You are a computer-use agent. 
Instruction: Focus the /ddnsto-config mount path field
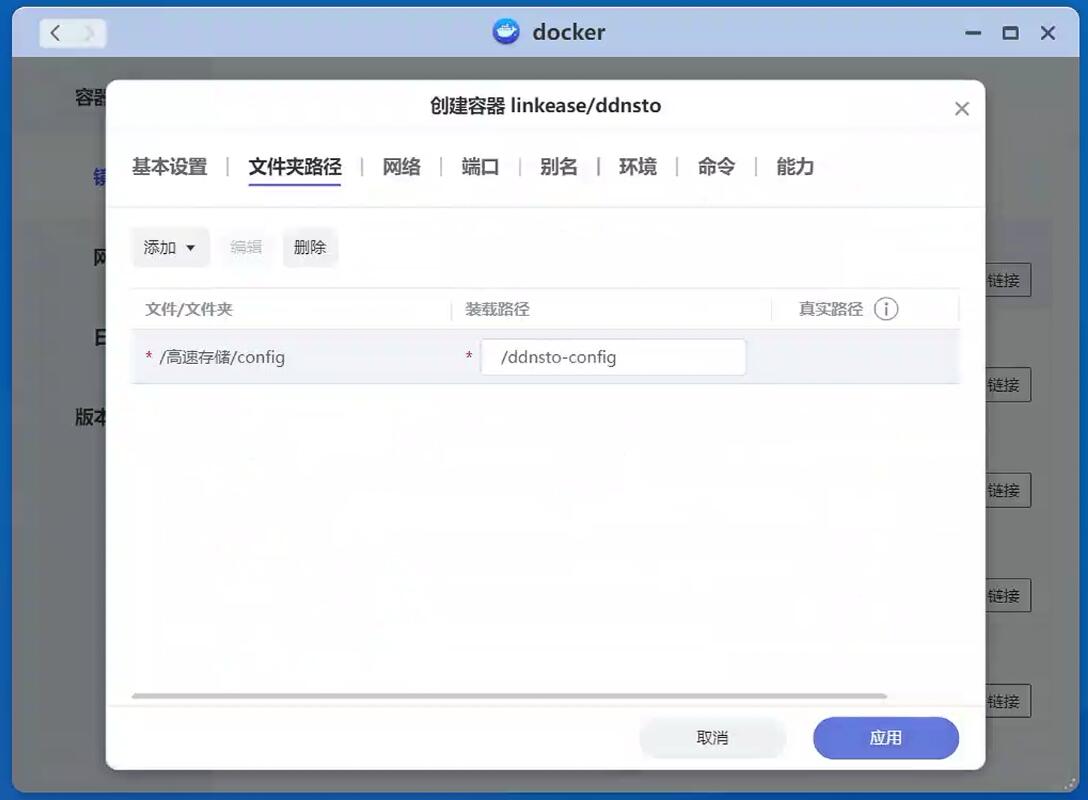pyautogui.click(x=613, y=357)
